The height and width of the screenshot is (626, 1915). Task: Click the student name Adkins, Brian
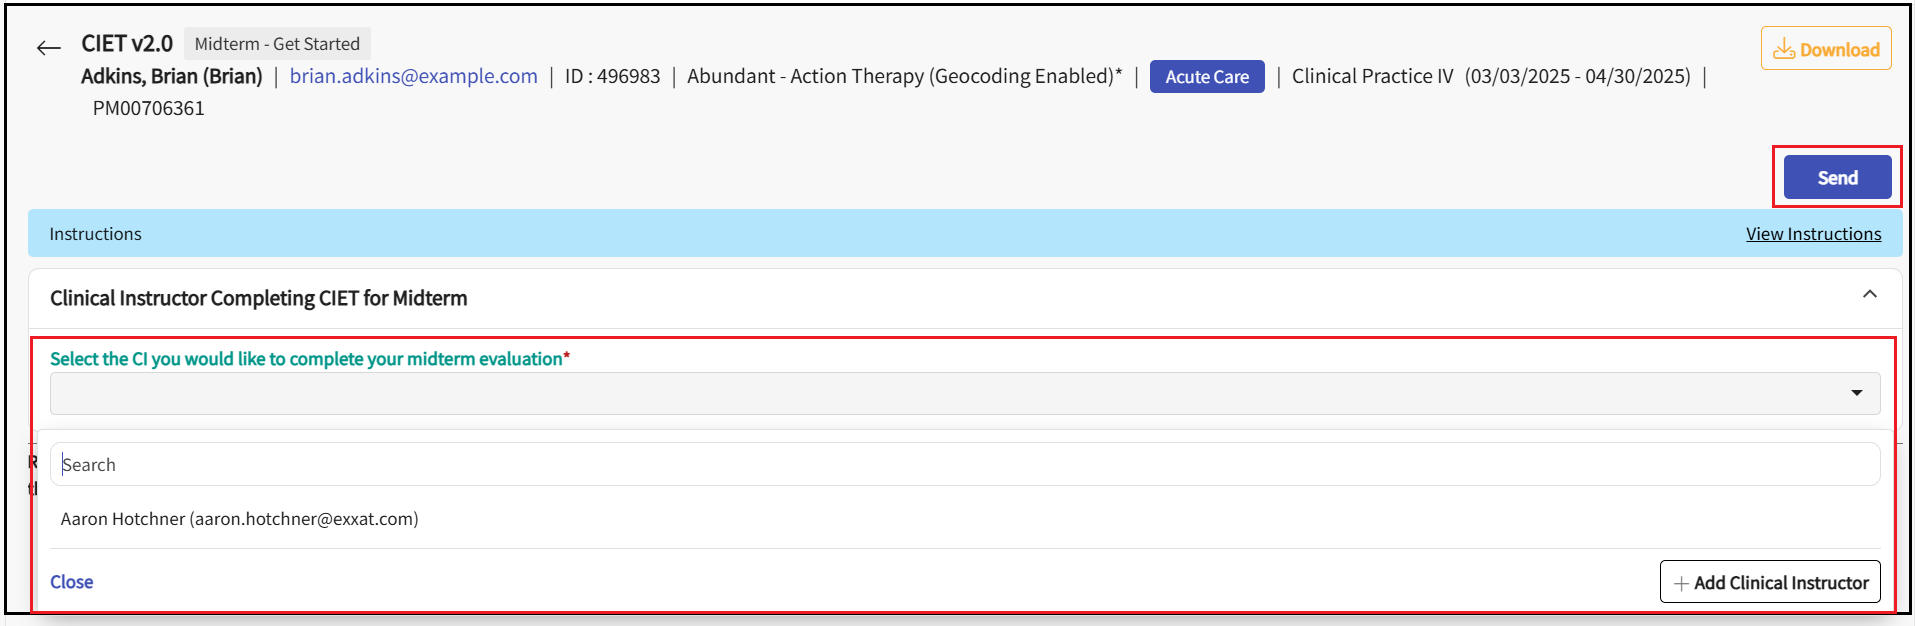[x=172, y=76]
